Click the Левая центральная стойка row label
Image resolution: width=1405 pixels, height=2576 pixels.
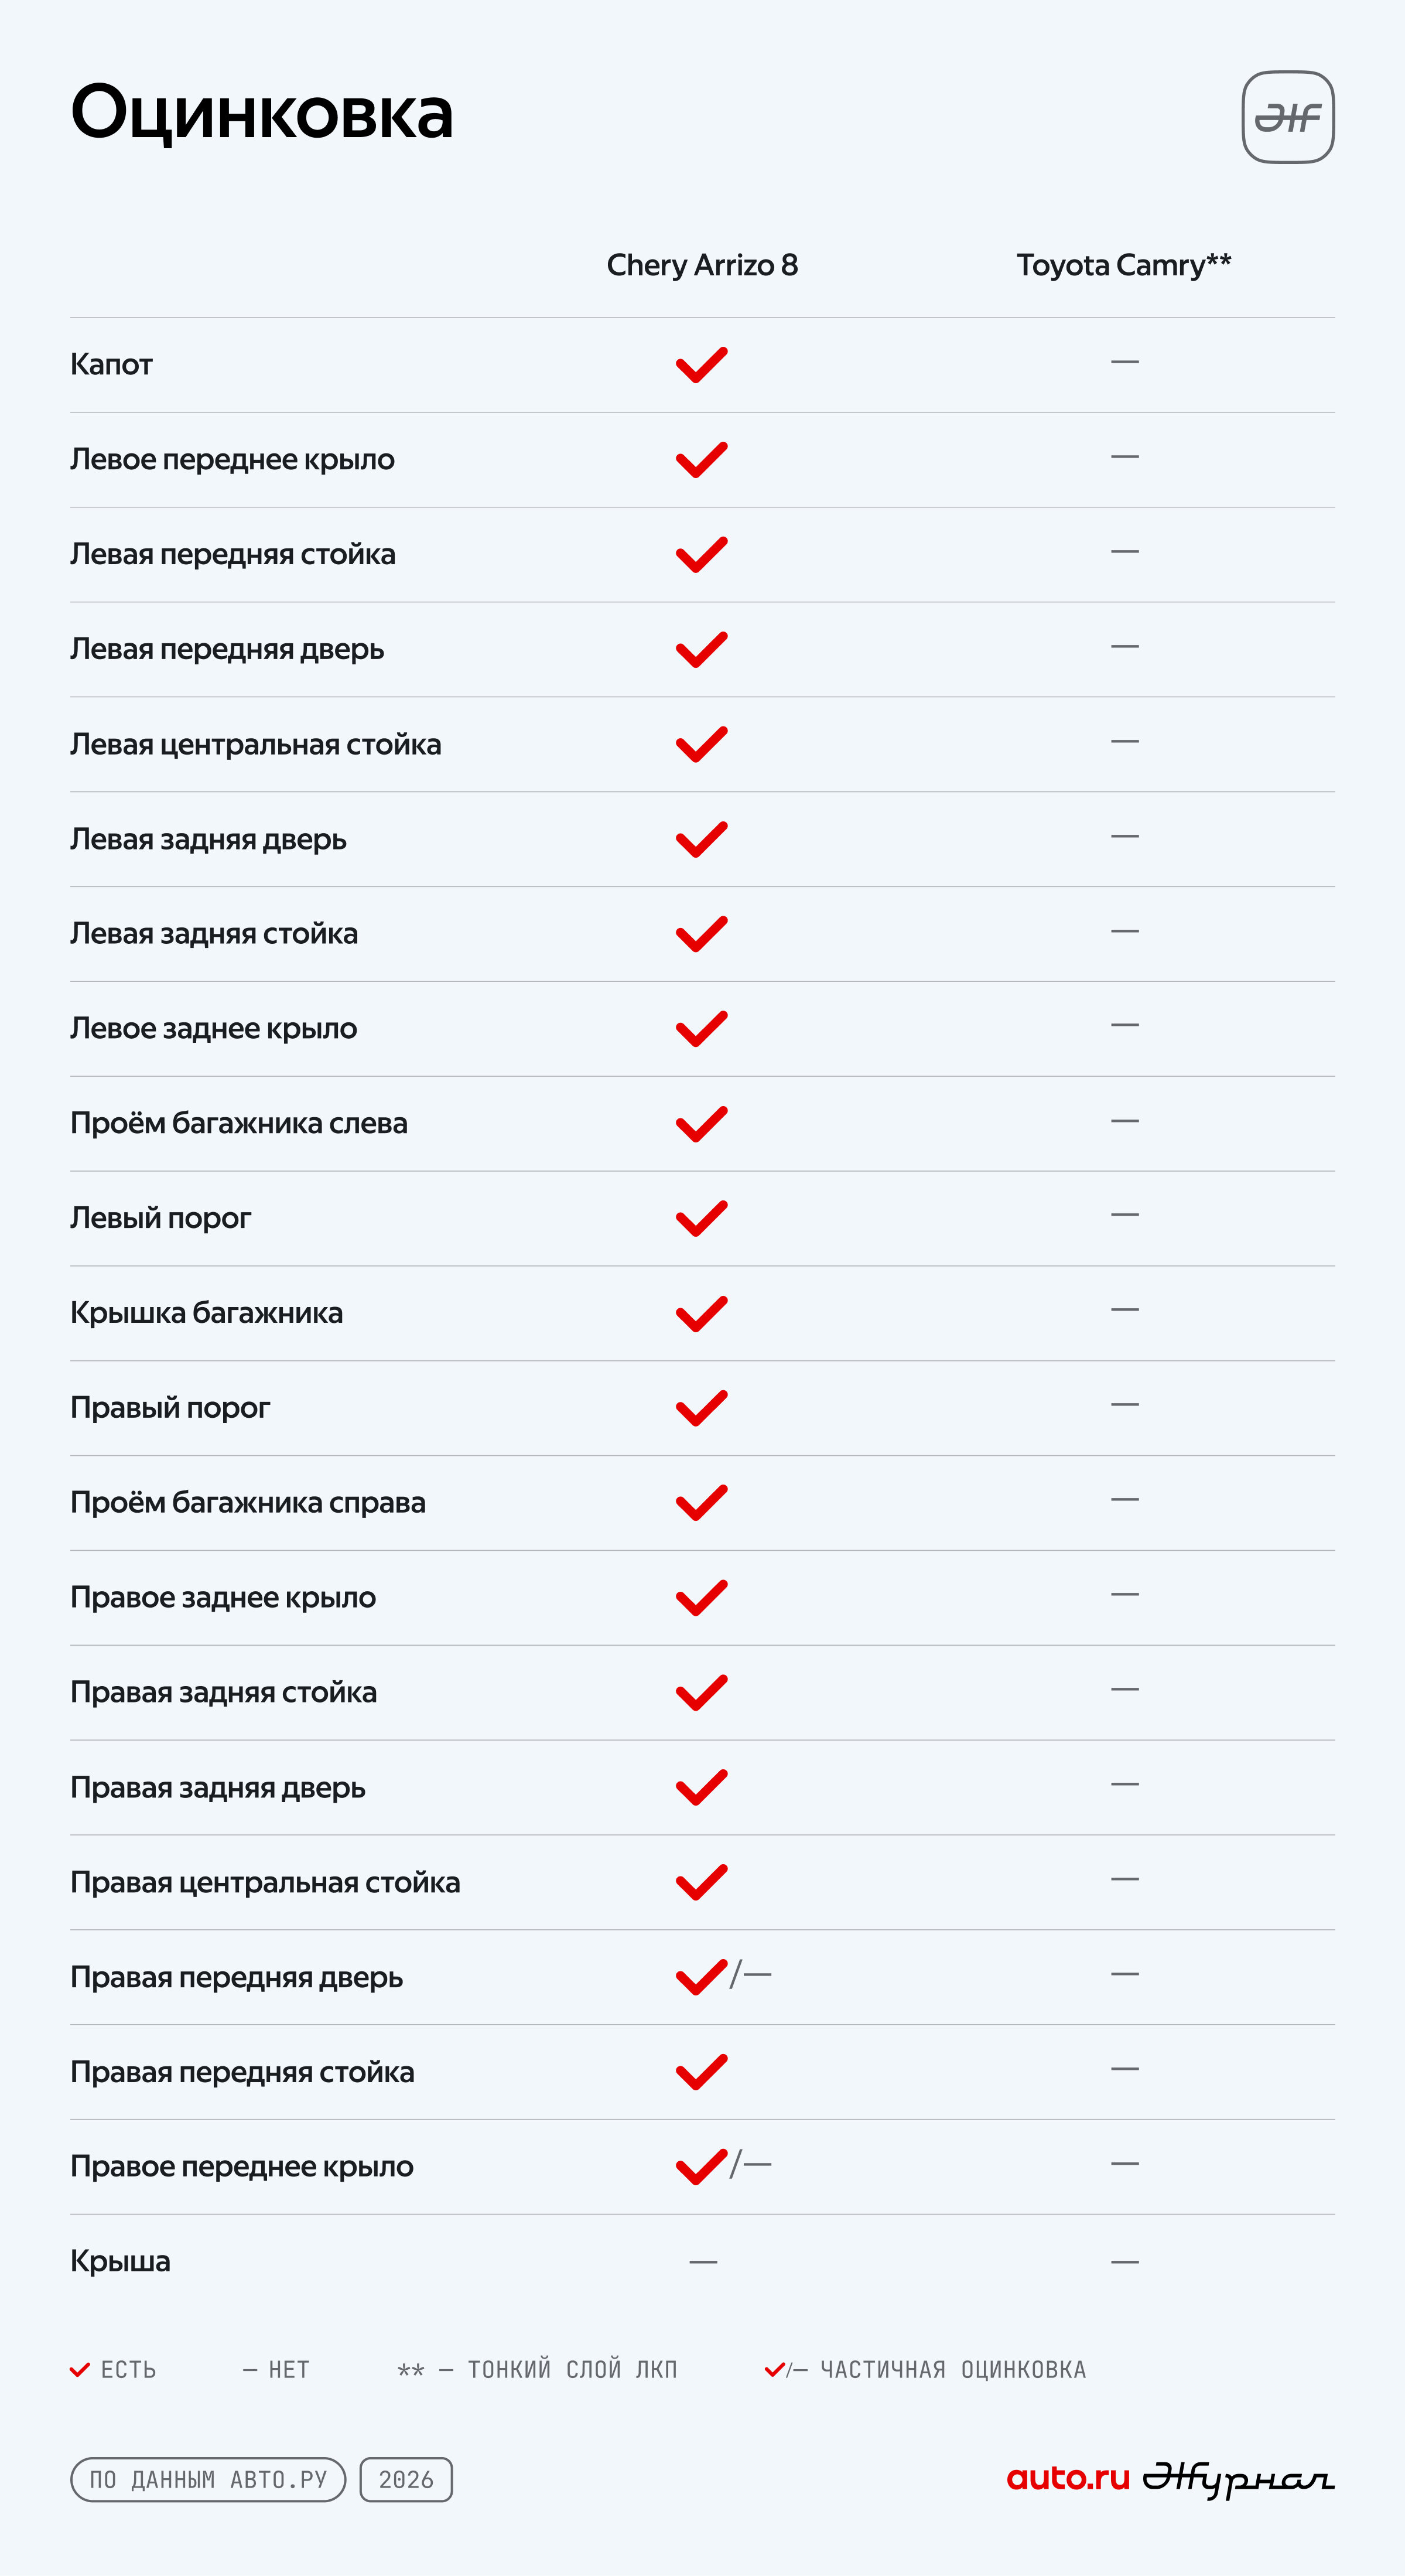pos(256,744)
